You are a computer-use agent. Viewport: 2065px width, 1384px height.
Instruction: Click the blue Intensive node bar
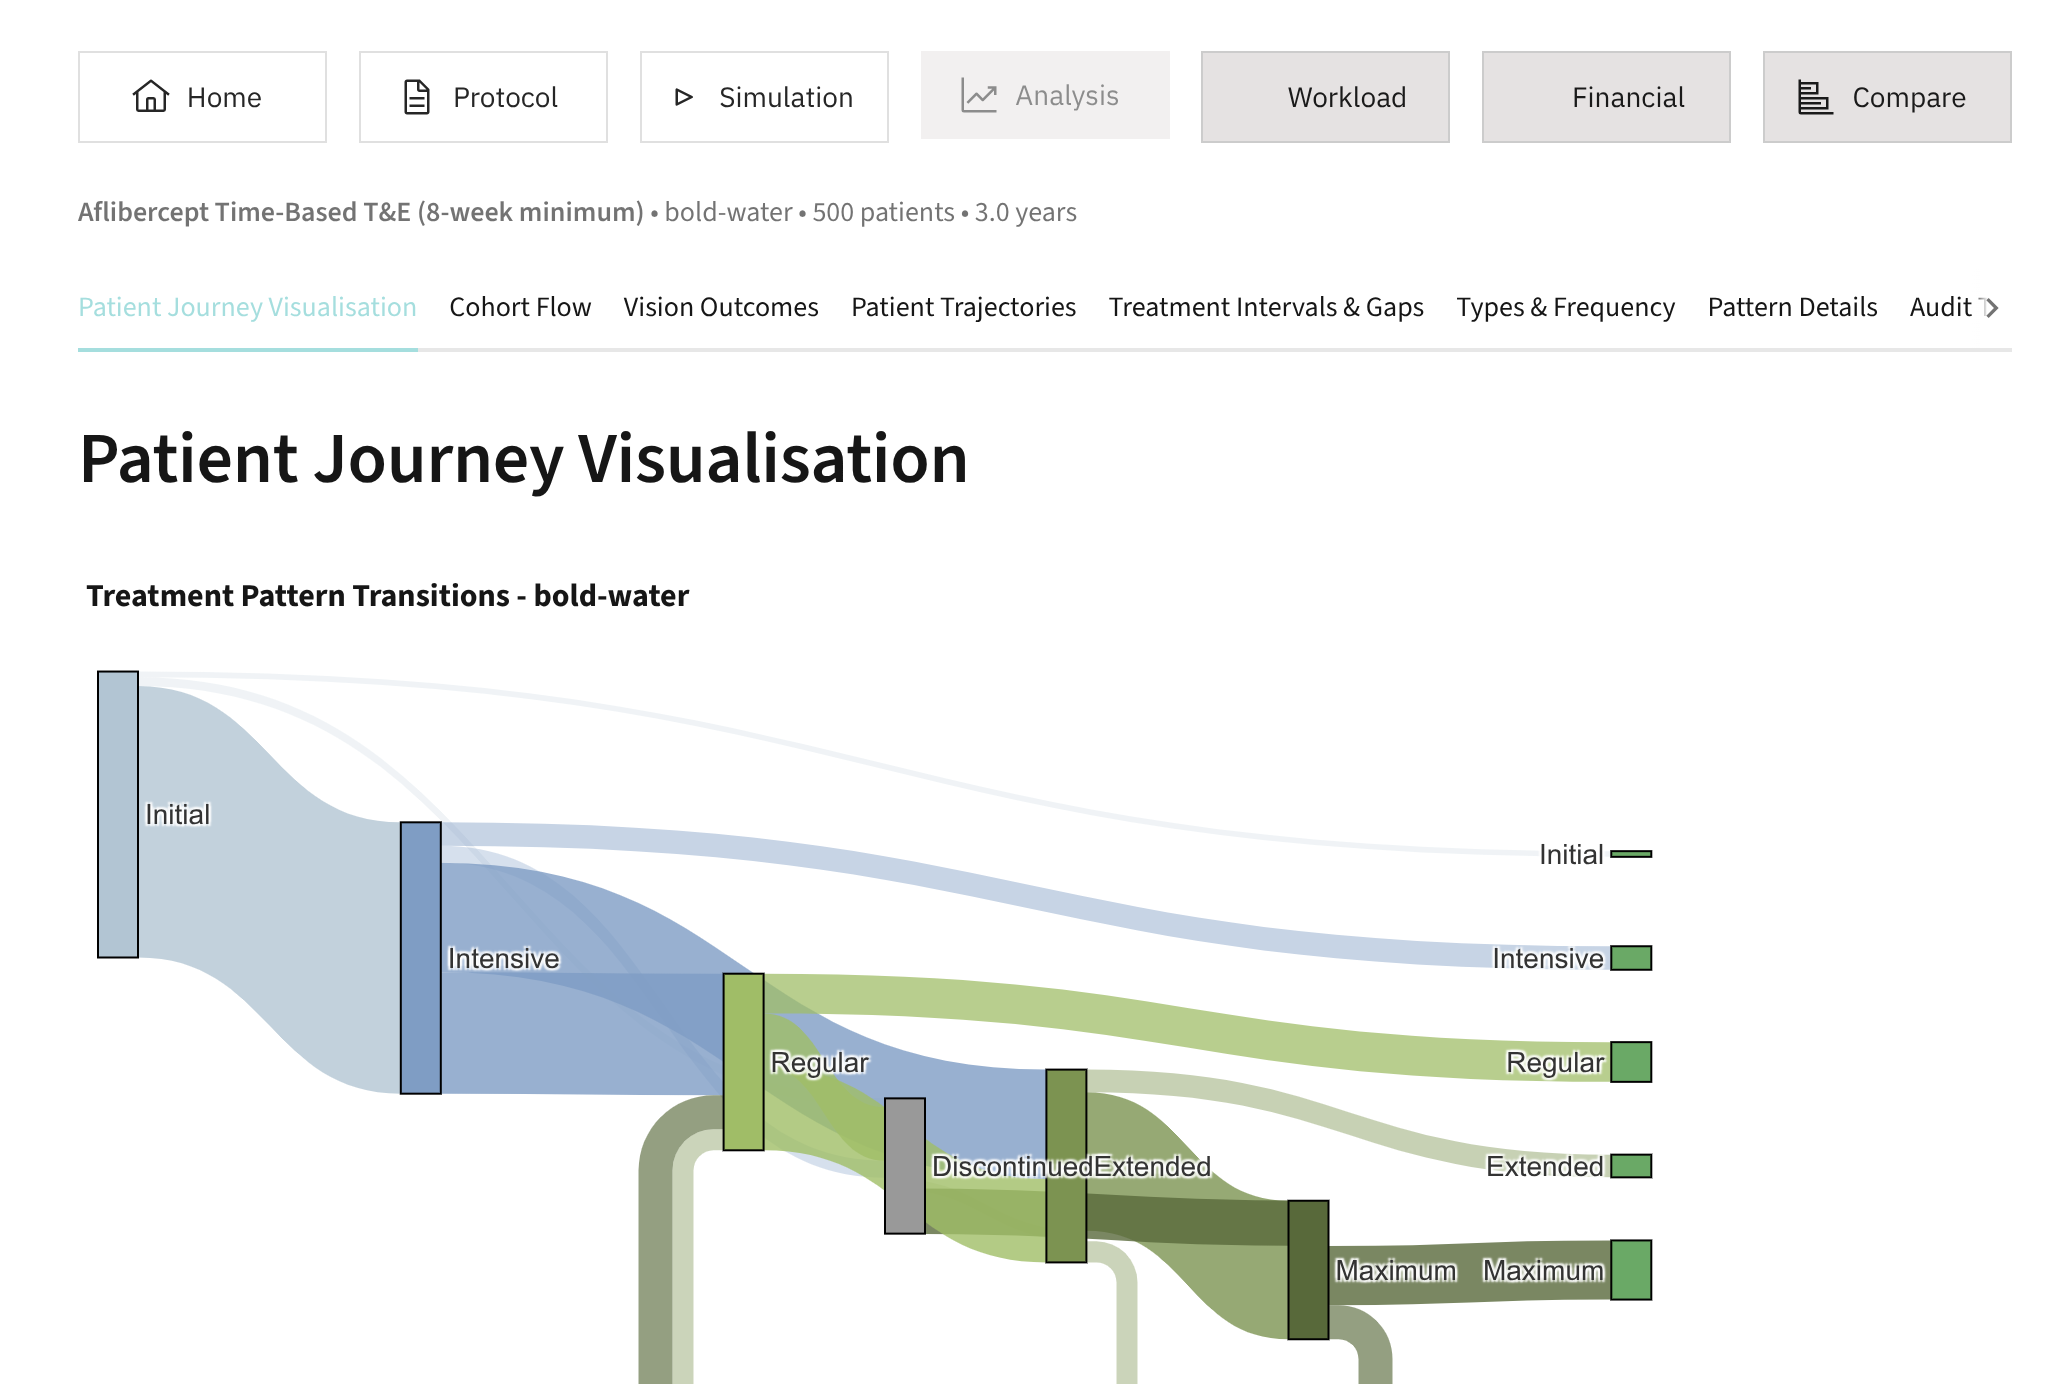pyautogui.click(x=421, y=957)
